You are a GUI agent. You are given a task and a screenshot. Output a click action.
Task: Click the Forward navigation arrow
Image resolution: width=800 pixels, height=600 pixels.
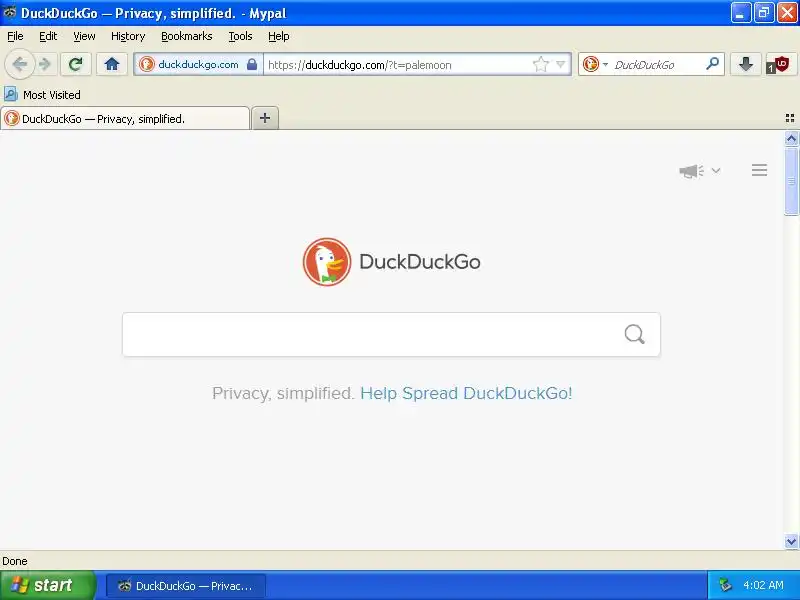pos(45,64)
